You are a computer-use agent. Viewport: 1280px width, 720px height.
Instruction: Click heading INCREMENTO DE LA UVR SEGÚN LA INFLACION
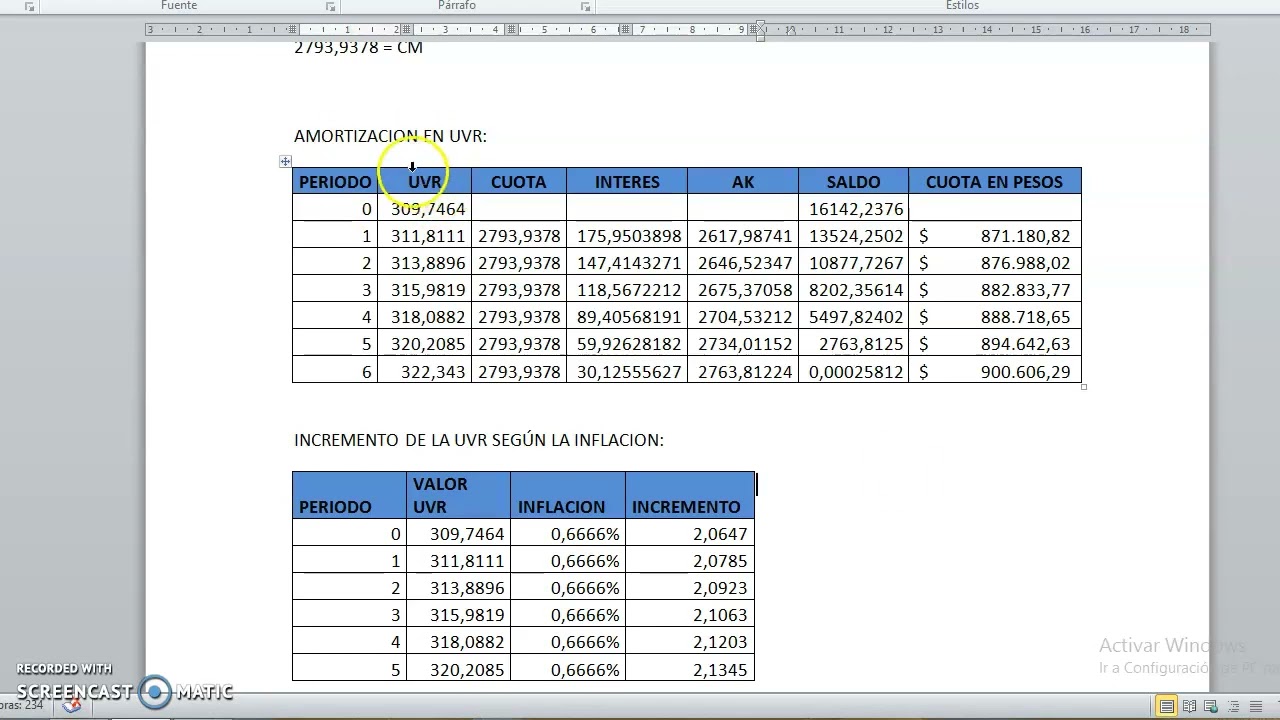click(x=479, y=440)
